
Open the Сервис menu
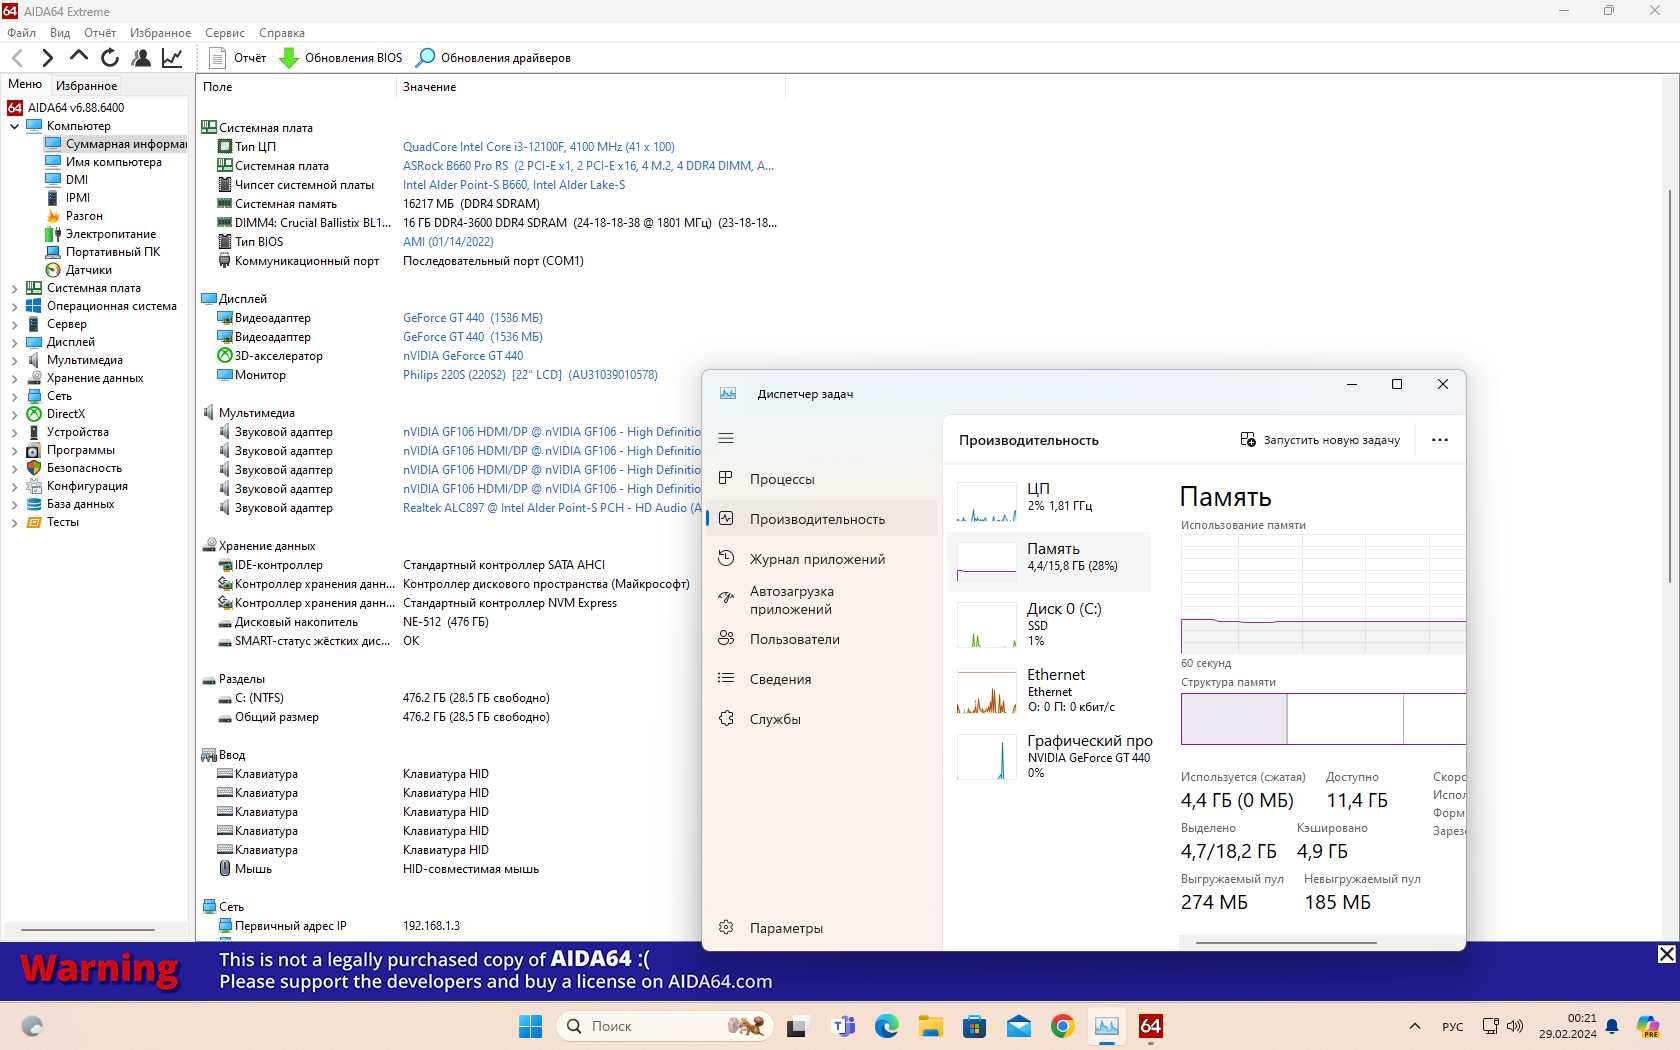pos(225,33)
